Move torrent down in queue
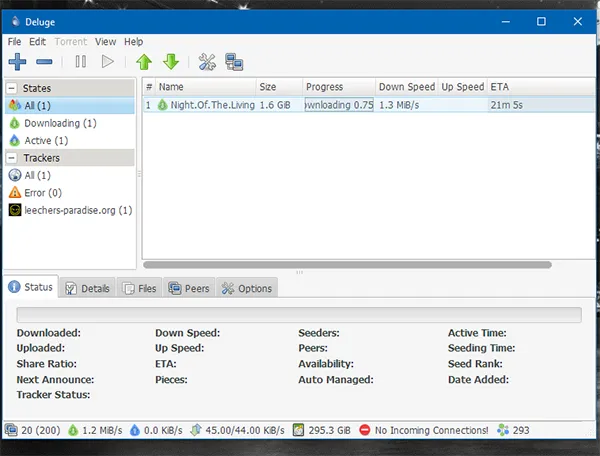The image size is (600, 456). point(170,62)
